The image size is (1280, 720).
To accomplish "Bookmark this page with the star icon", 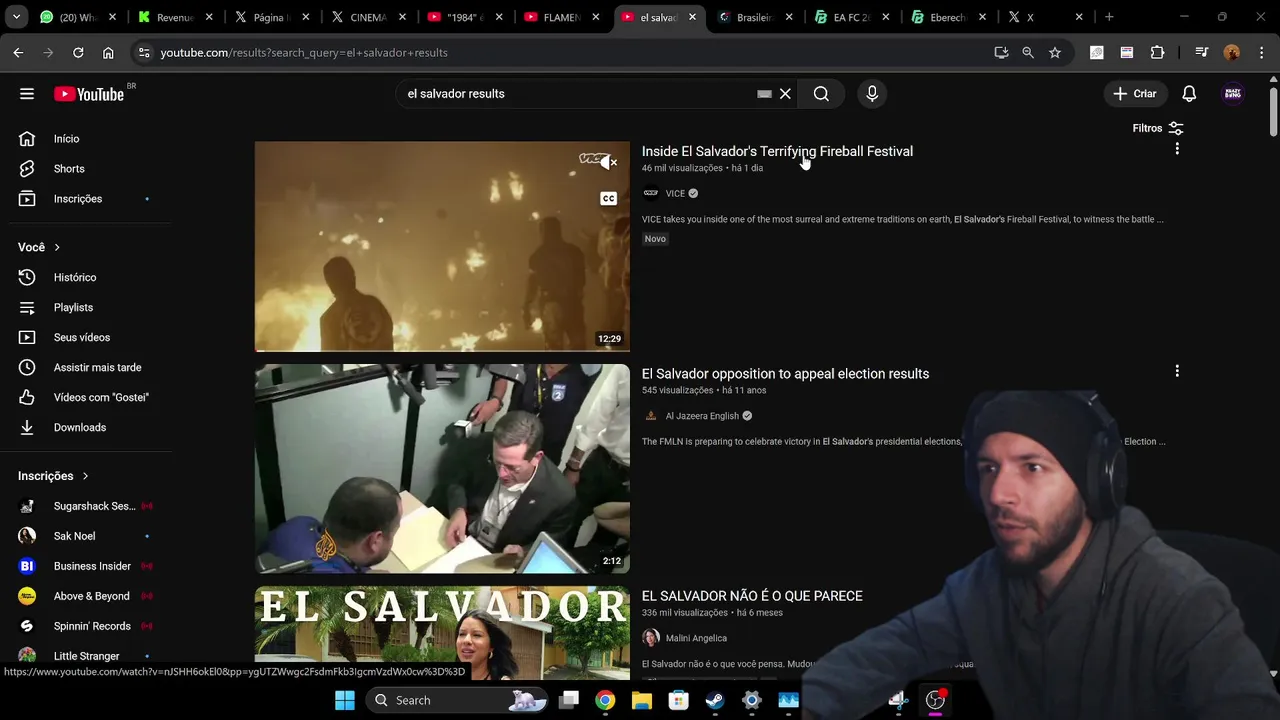I will coord(1054,53).
